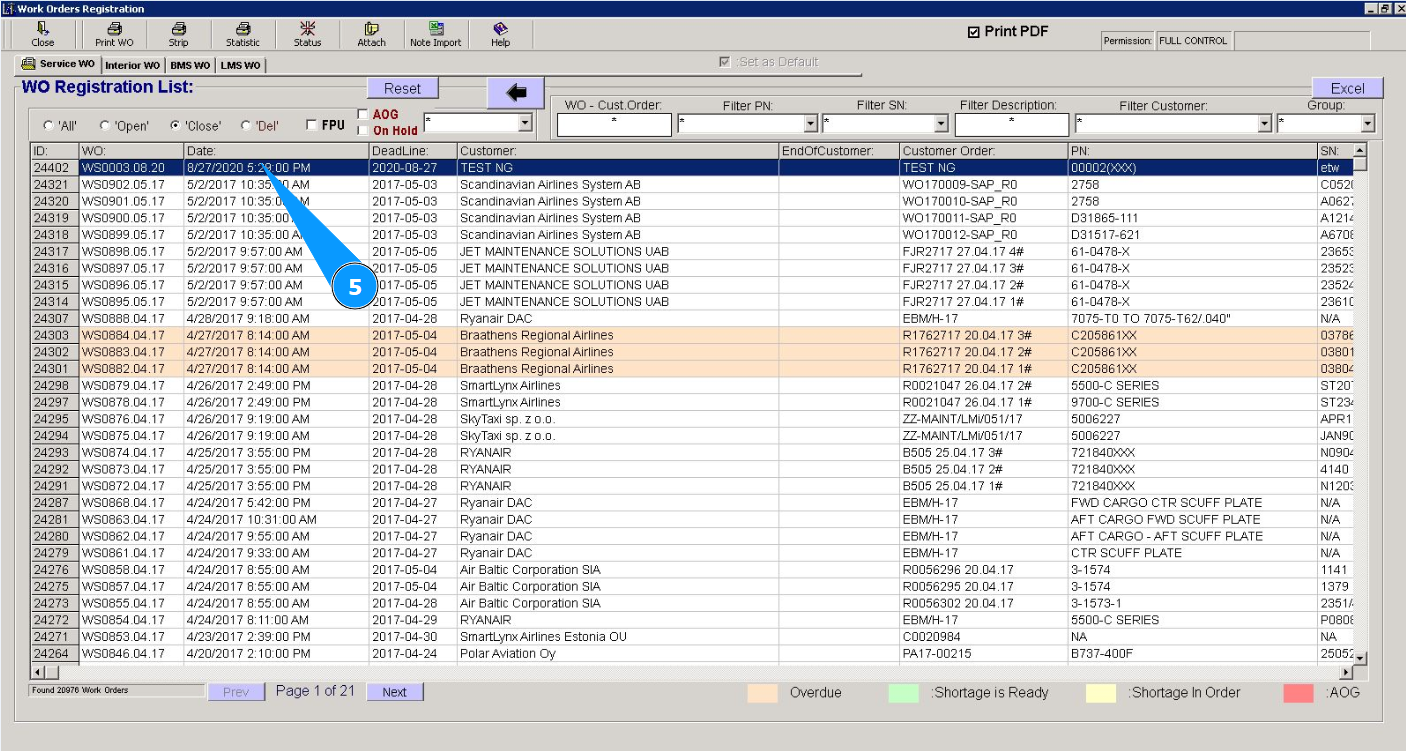The height and width of the screenshot is (751, 1406).
Task: Click the Customer Order column header
Action: pos(983,151)
